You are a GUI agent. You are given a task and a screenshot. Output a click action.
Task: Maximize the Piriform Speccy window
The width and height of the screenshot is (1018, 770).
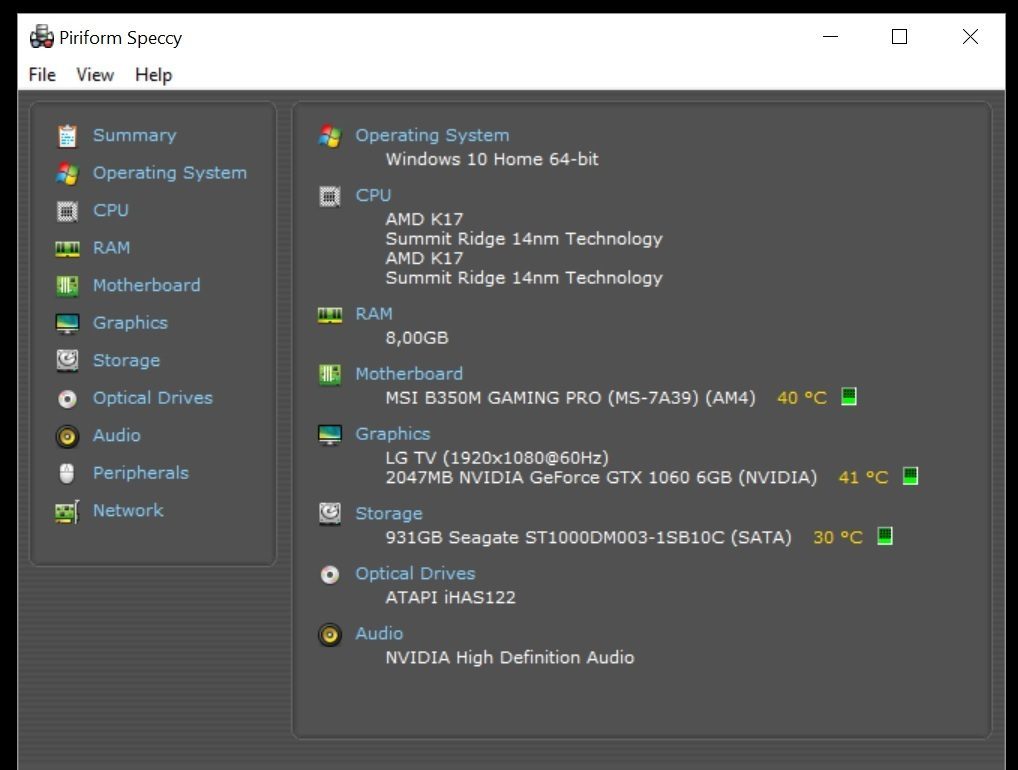pyautogui.click(x=899, y=37)
